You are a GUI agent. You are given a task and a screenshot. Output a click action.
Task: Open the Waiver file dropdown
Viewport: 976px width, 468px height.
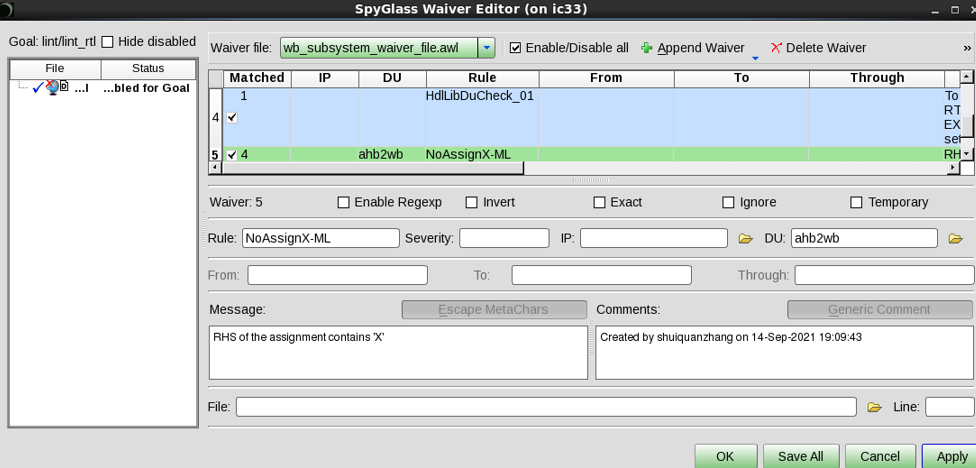tap(487, 48)
